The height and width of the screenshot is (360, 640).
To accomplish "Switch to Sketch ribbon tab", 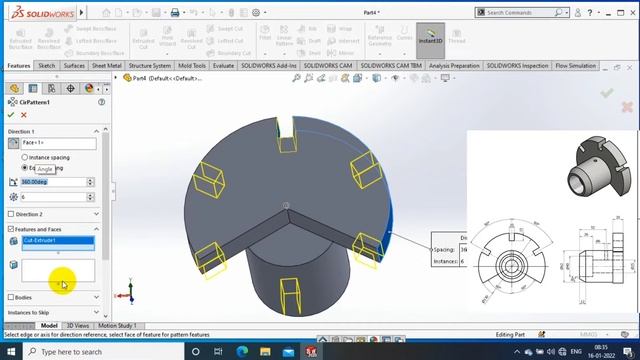I will point(47,66).
